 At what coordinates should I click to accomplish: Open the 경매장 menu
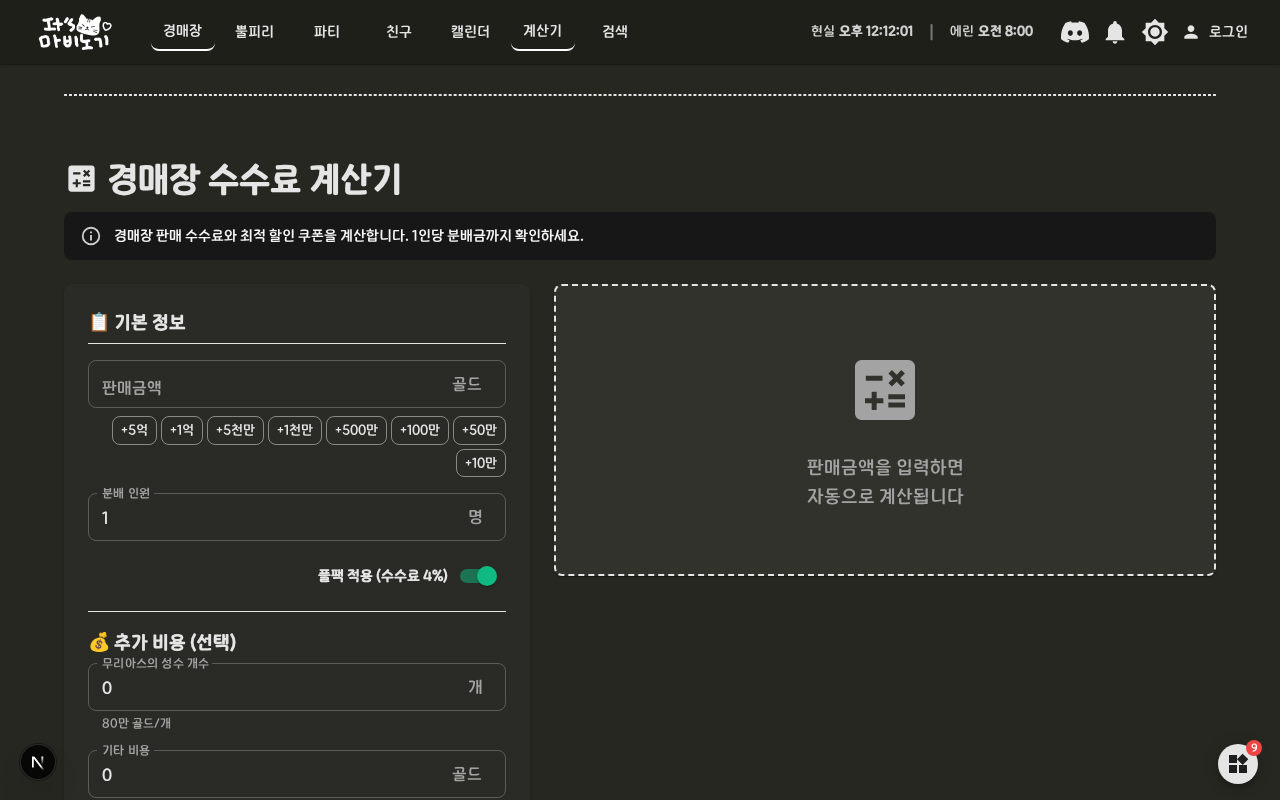[x=183, y=31]
